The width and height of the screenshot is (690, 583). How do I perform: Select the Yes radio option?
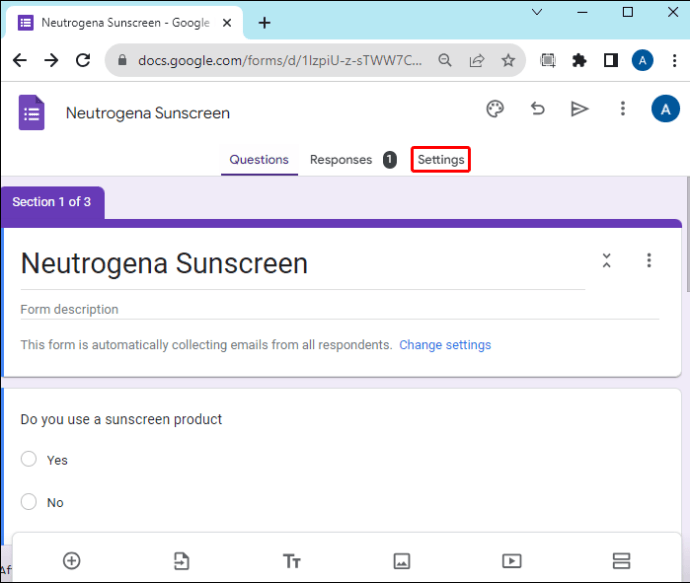[x=29, y=459]
